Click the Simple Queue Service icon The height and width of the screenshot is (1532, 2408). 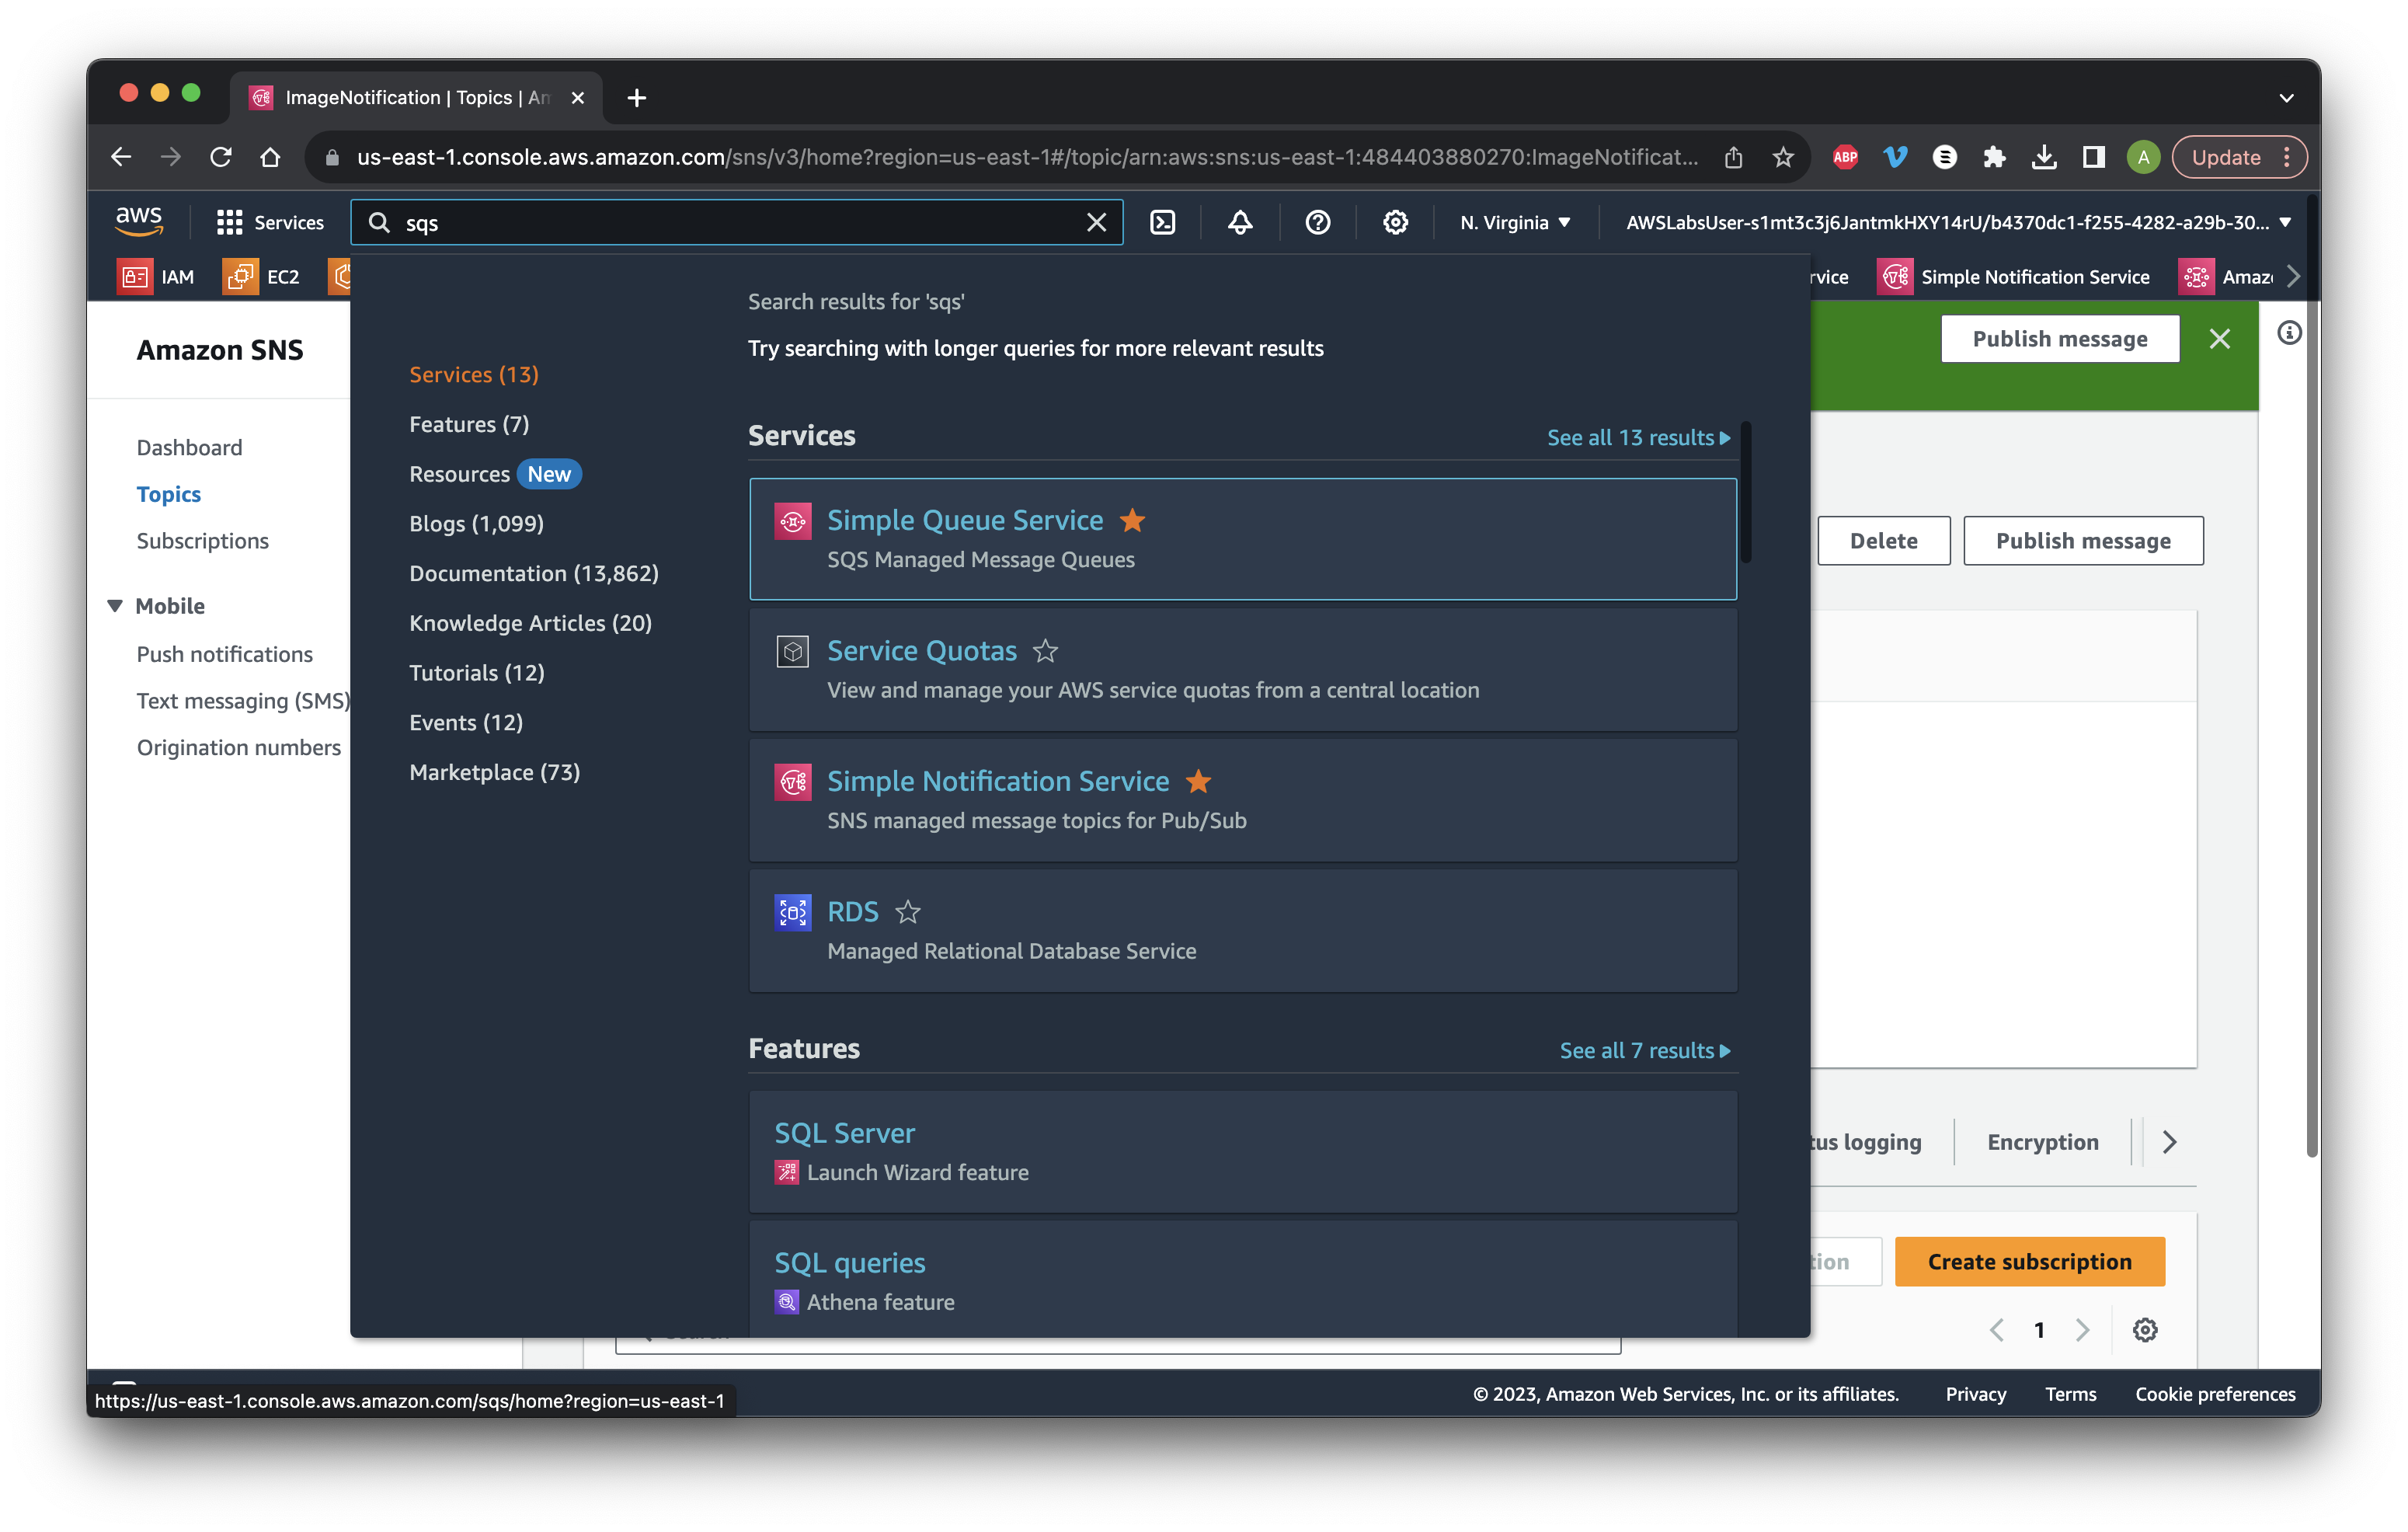click(792, 521)
